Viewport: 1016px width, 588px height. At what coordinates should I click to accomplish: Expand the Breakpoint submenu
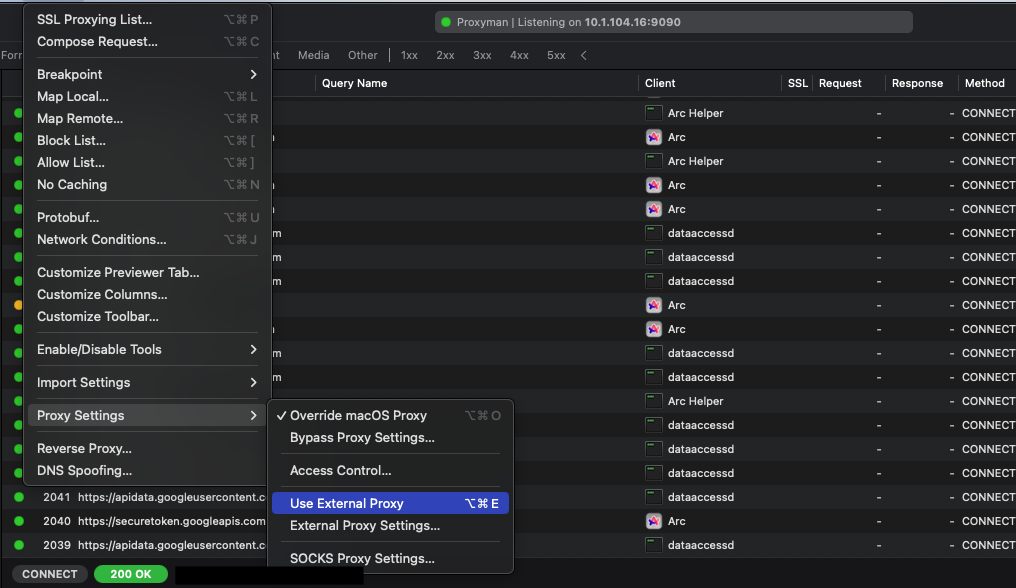[x=147, y=75]
